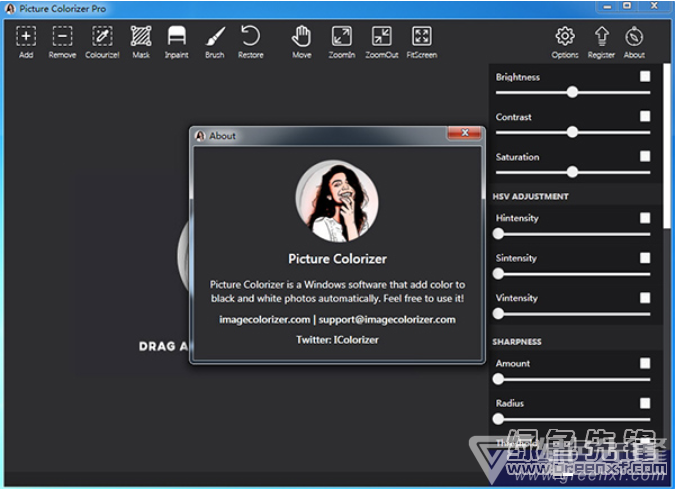
Task: Check the Radius checkbox
Action: tap(645, 403)
